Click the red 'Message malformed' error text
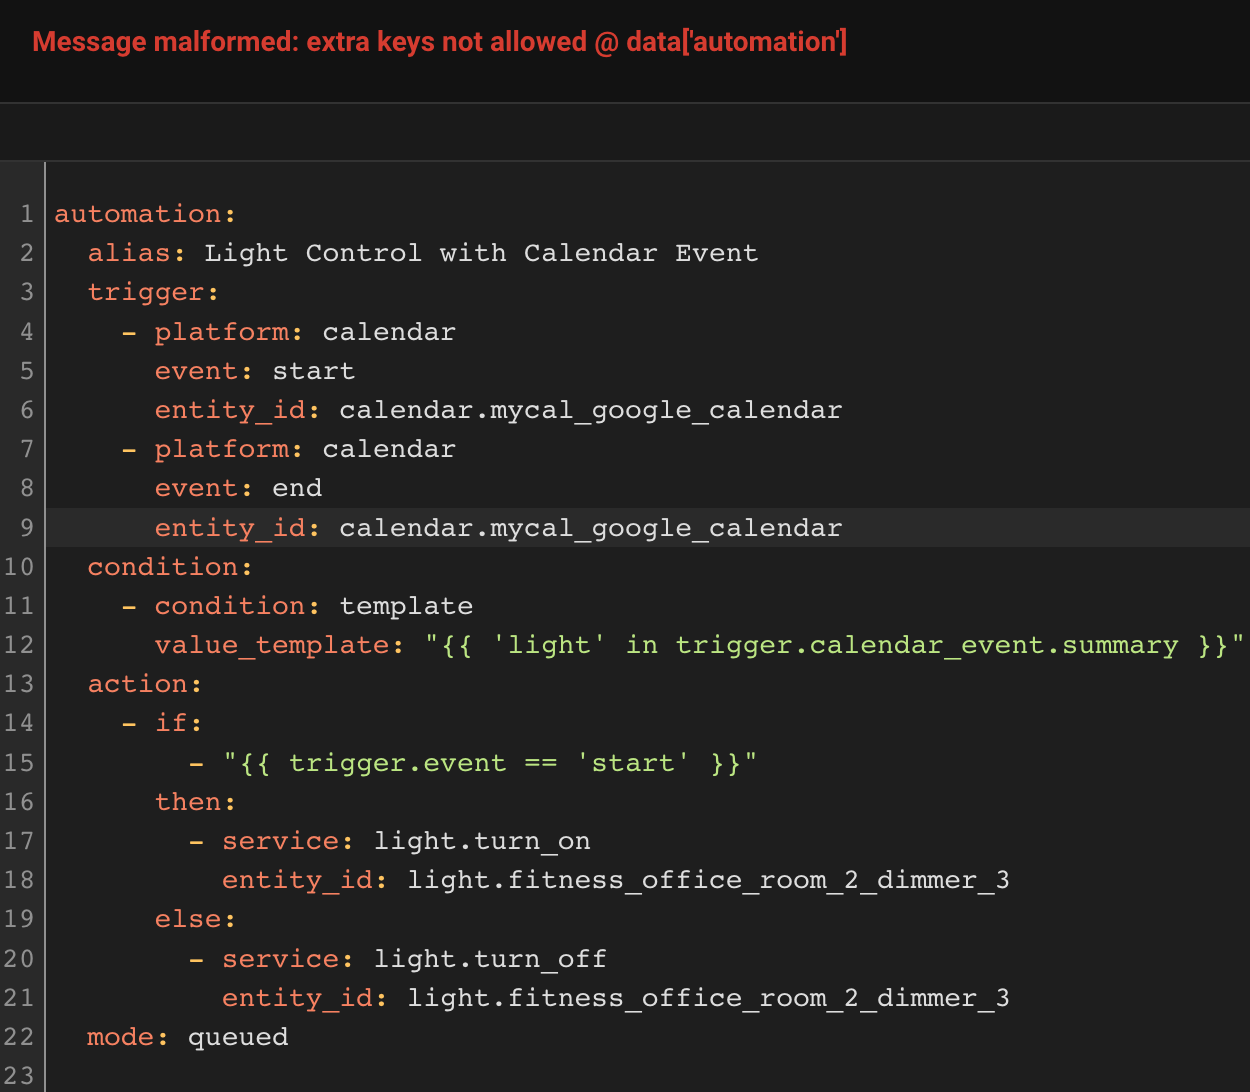This screenshot has height=1092, width=1250. pyautogui.click(x=439, y=42)
